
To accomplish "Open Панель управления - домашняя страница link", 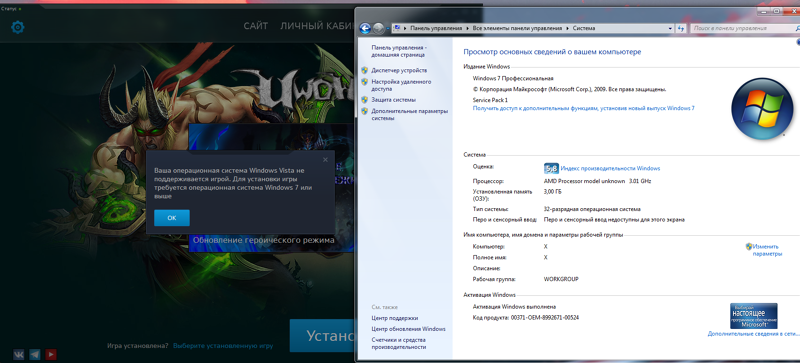I will [x=399, y=51].
